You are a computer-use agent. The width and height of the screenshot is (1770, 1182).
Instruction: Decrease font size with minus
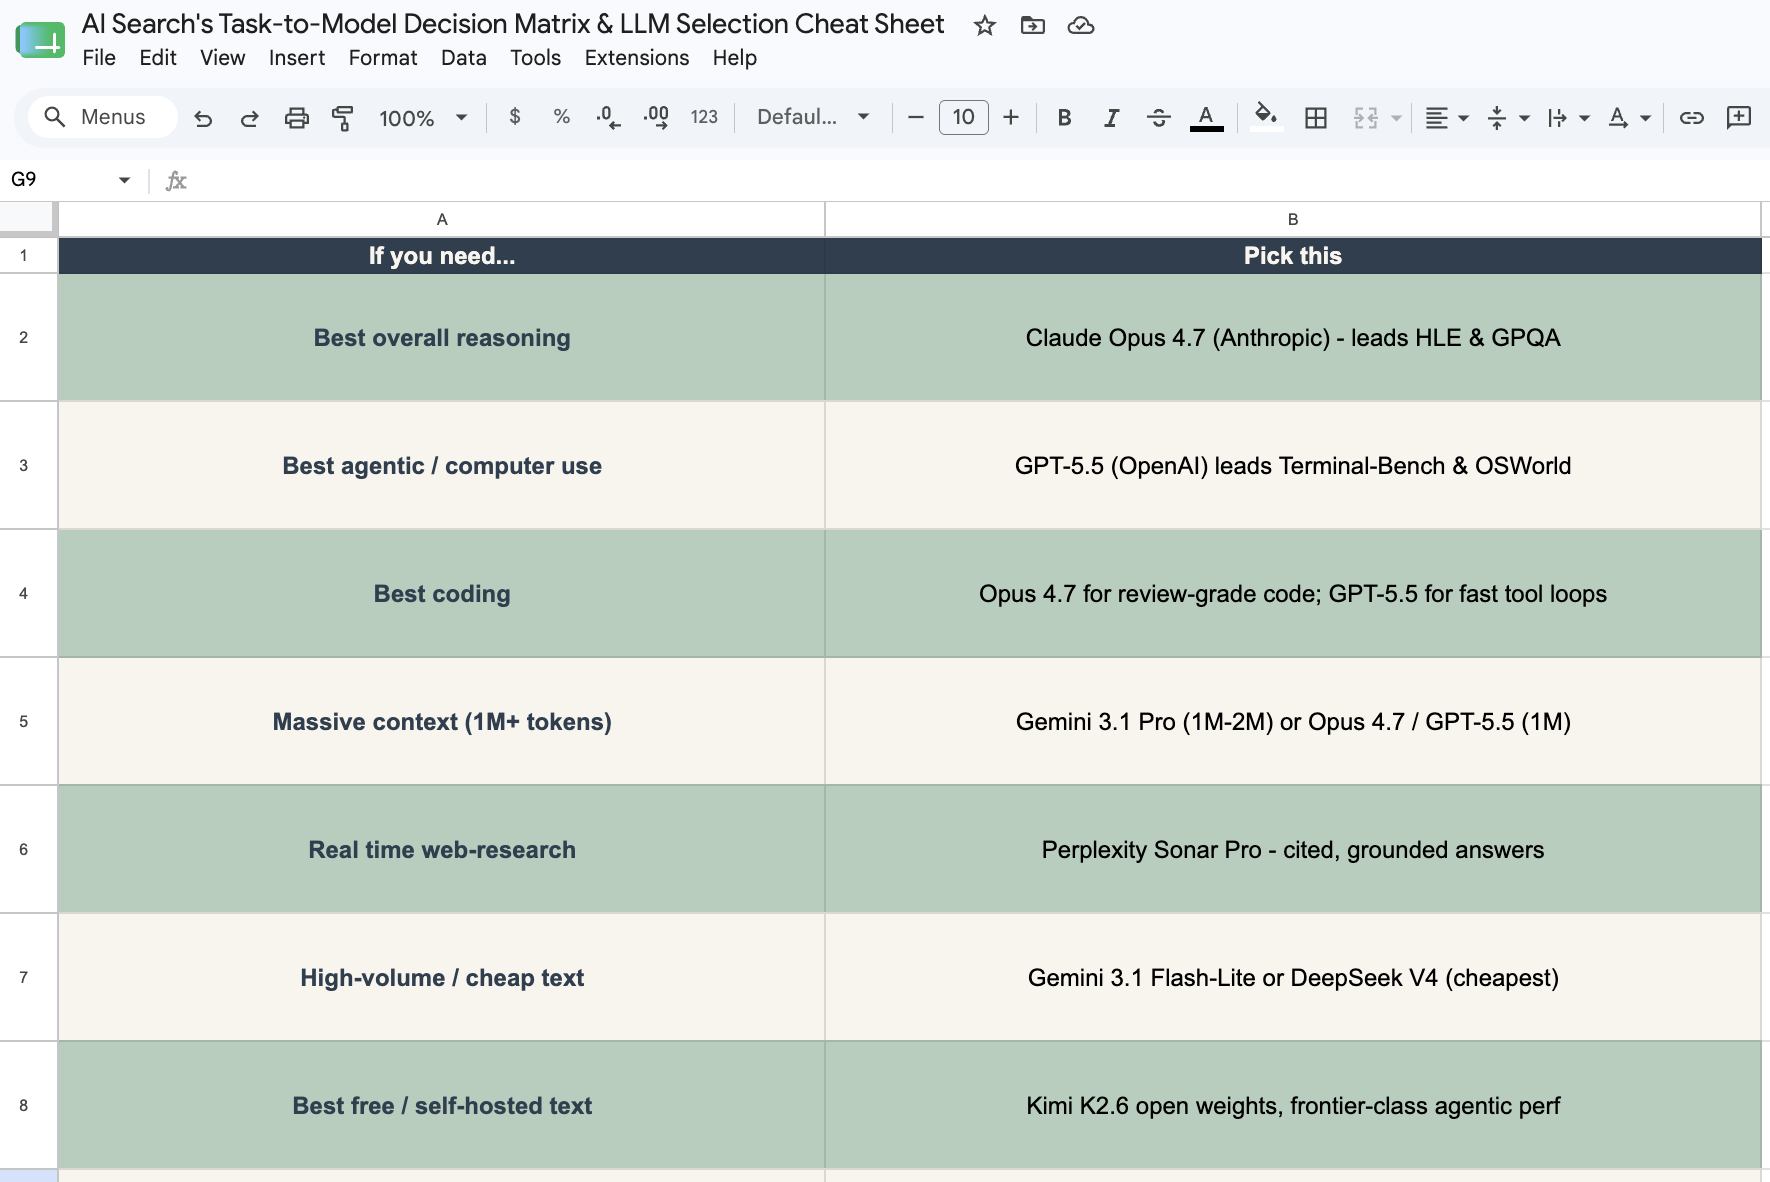pos(915,117)
